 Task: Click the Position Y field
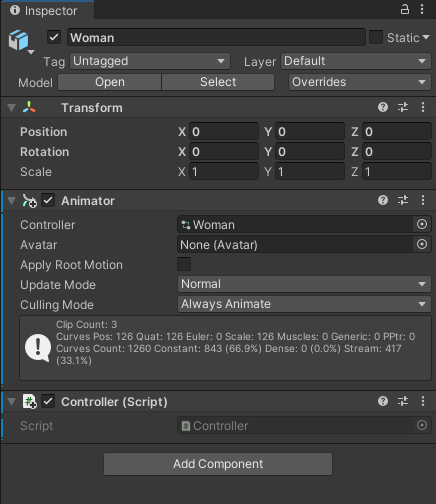point(310,131)
